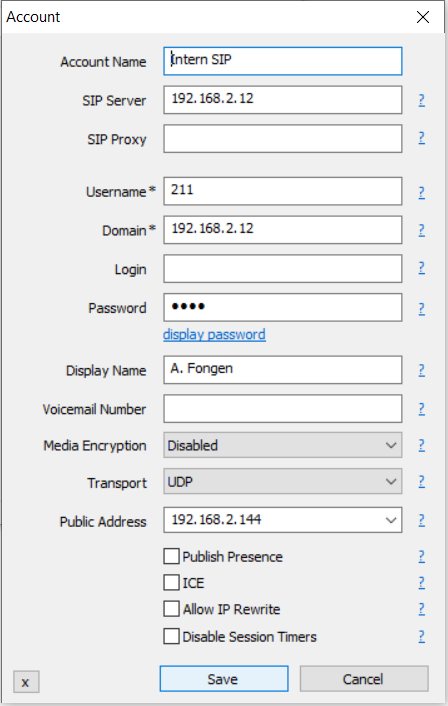Open help for Publish Presence

(x=421, y=557)
